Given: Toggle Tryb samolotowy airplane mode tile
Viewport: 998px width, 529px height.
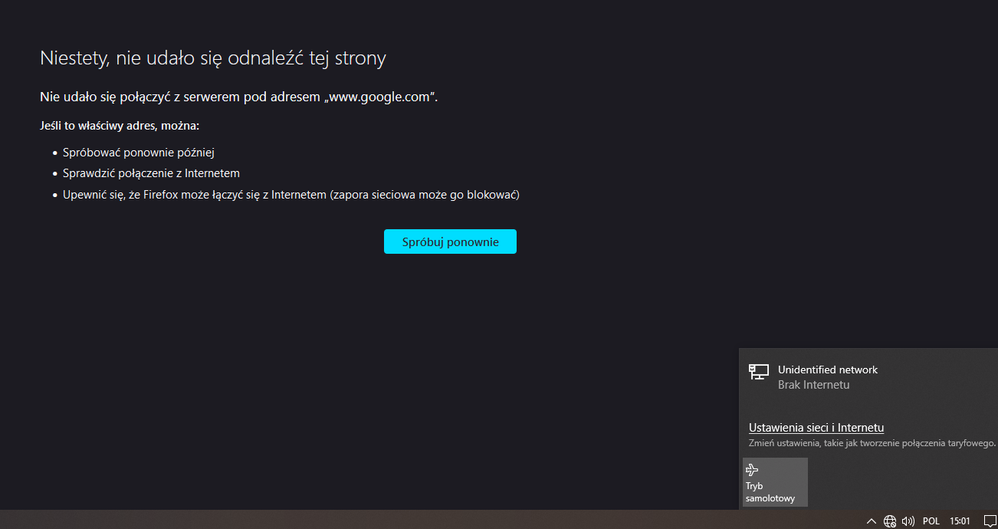Looking at the screenshot, I should 774,482.
